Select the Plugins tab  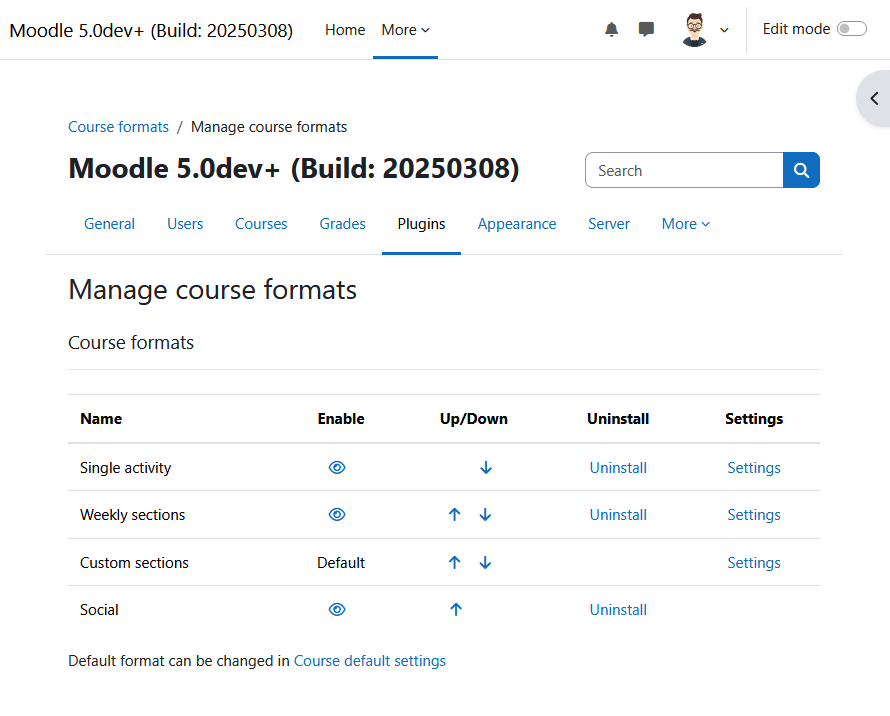[x=421, y=224]
